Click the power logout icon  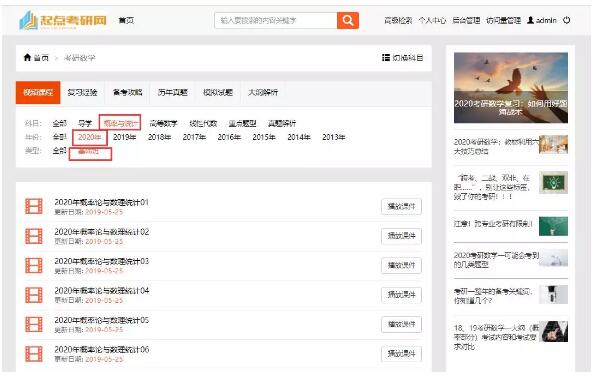tap(566, 20)
